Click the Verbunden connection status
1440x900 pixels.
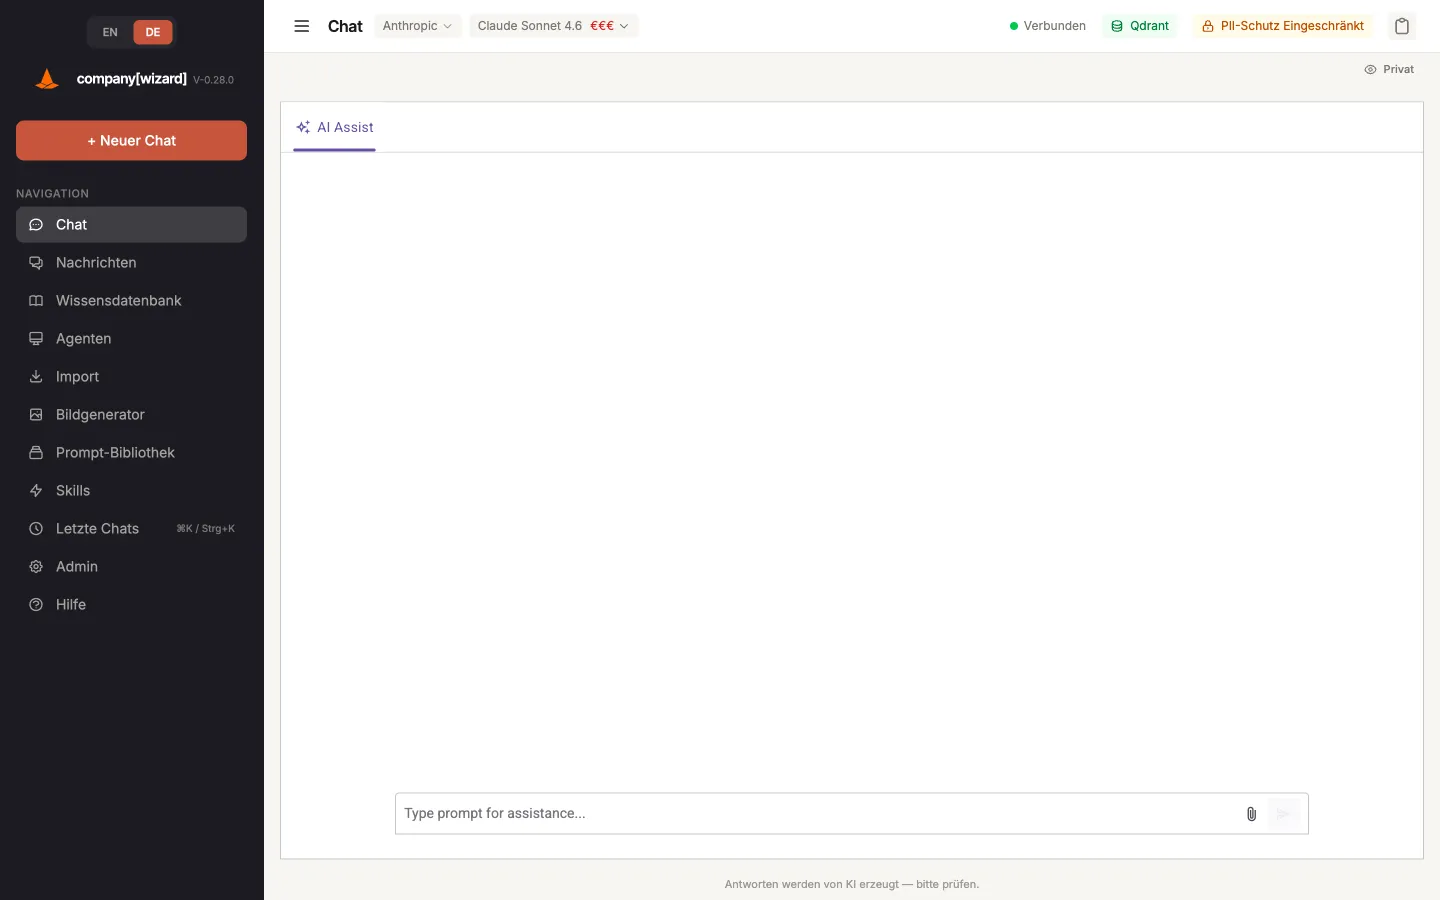click(1047, 26)
